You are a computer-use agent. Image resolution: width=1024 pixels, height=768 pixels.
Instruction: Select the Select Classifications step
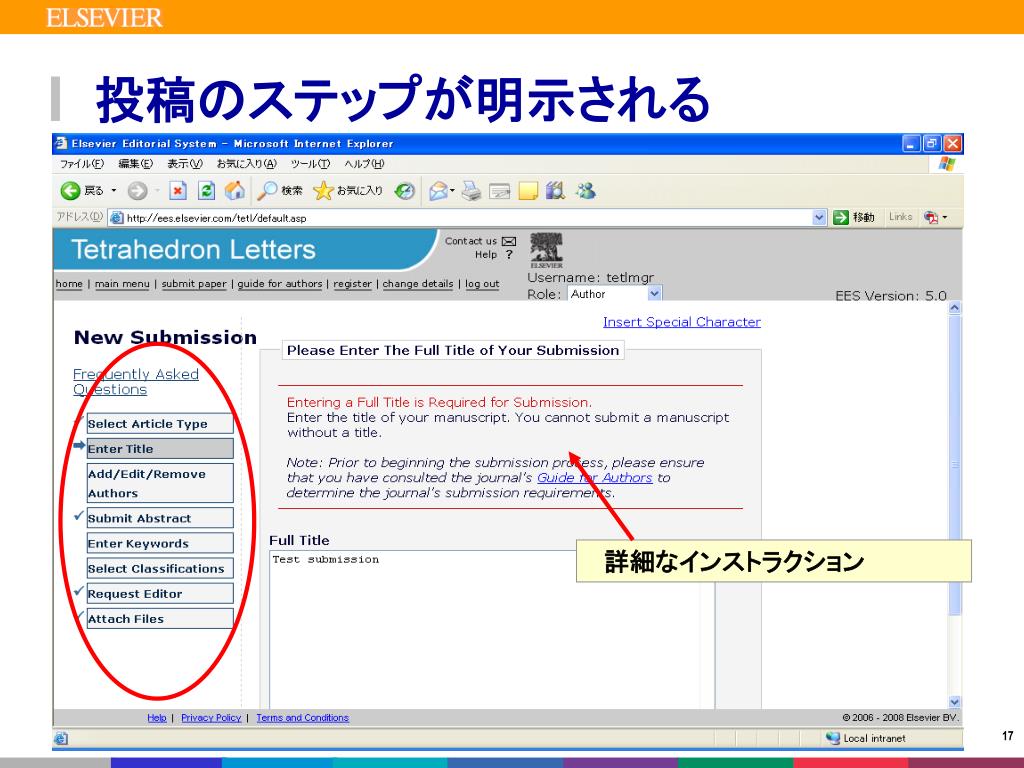point(160,568)
